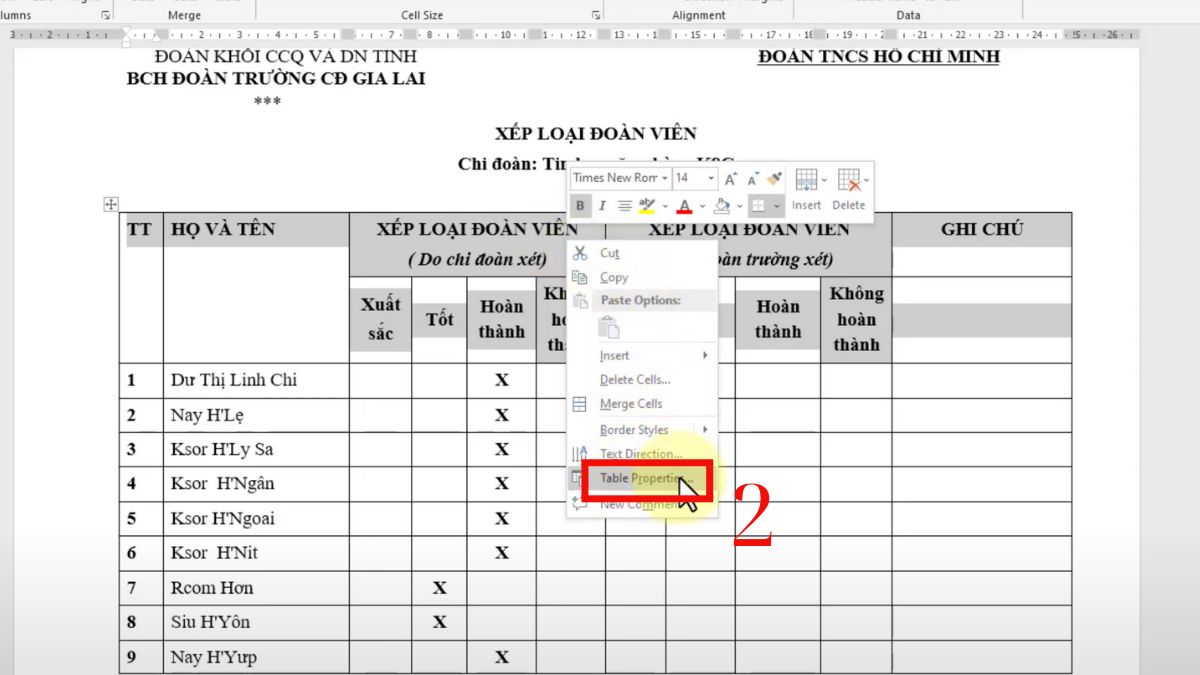Click the X mark in Siu H'Yôn row
Viewport: 1200px width, 675px height.
click(439, 622)
